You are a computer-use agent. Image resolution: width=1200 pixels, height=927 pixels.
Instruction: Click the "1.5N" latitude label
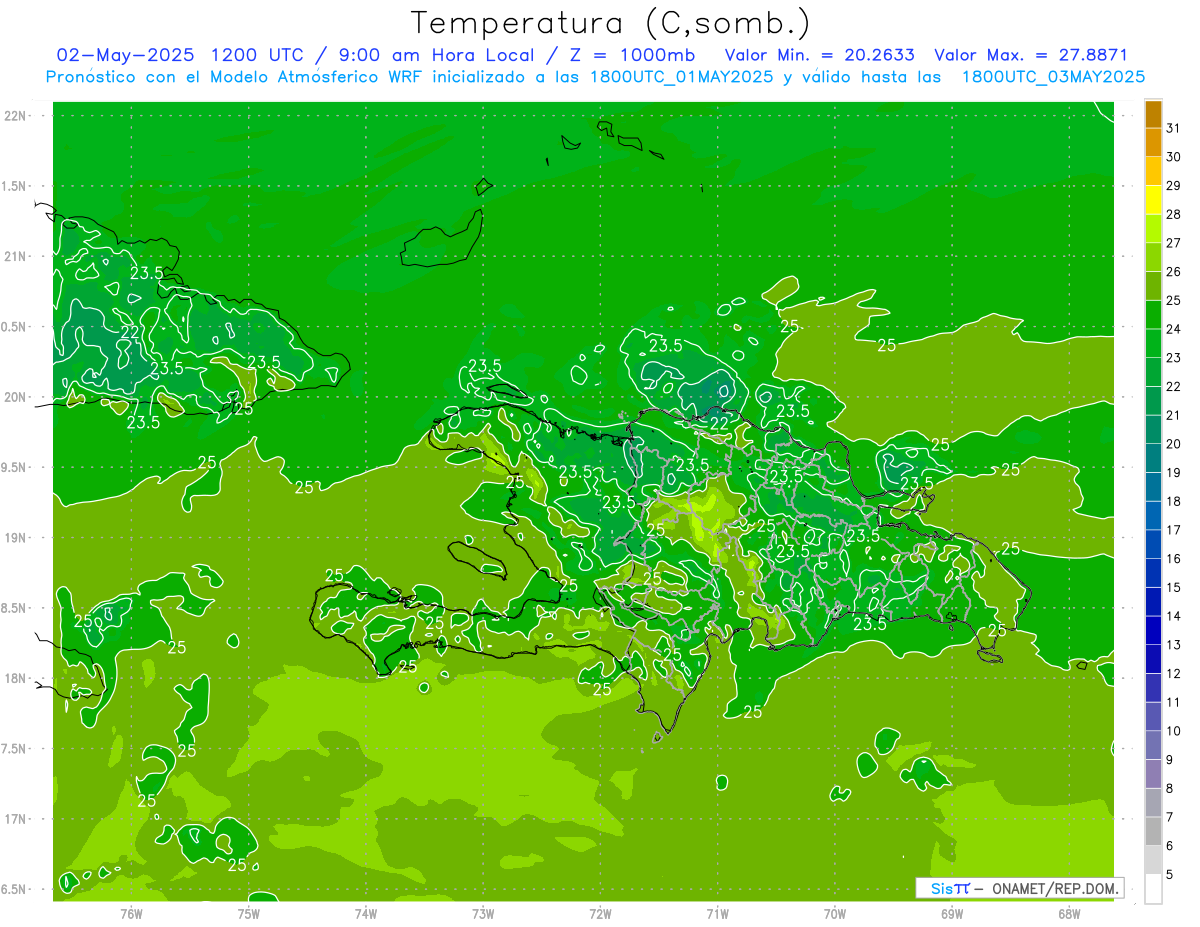coord(15,187)
